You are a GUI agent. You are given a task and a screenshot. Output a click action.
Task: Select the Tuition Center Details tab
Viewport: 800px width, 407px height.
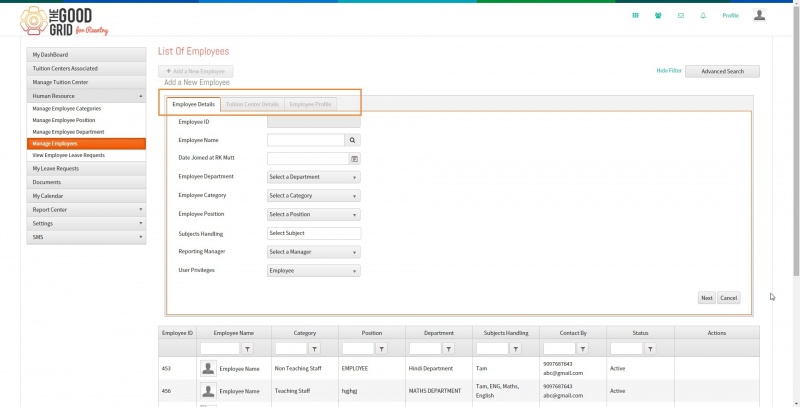pos(252,104)
